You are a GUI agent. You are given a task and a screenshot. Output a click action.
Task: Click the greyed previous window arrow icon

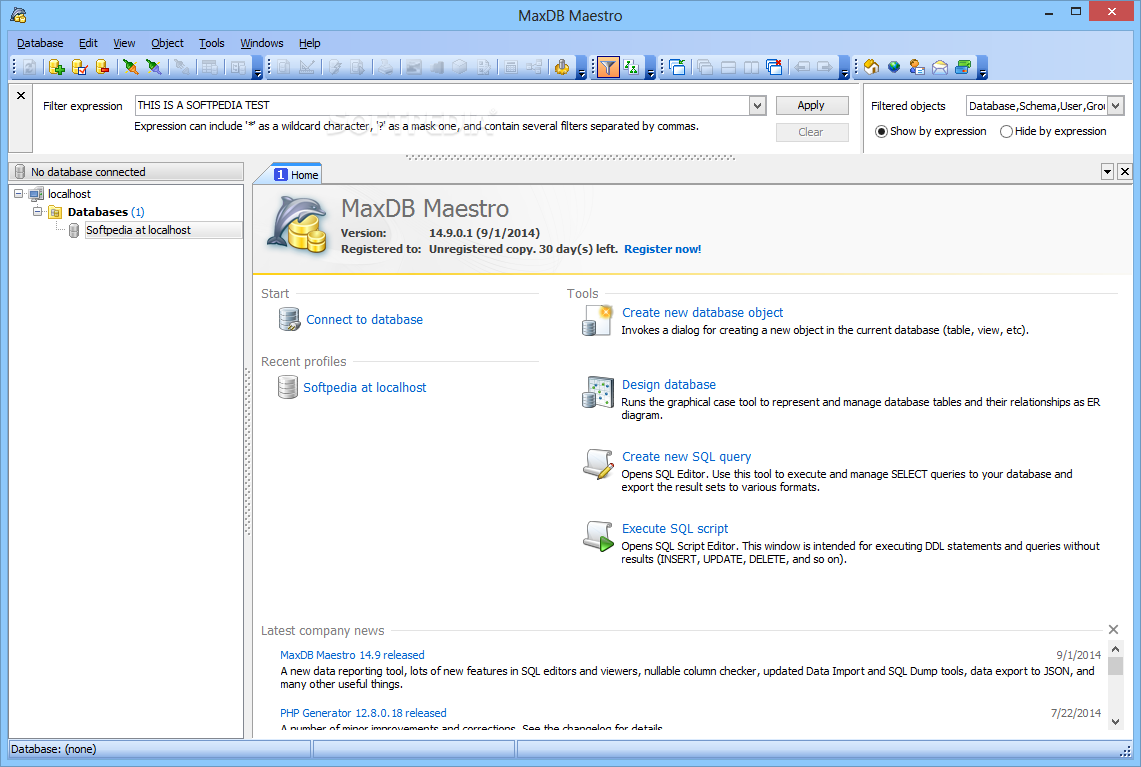point(803,68)
